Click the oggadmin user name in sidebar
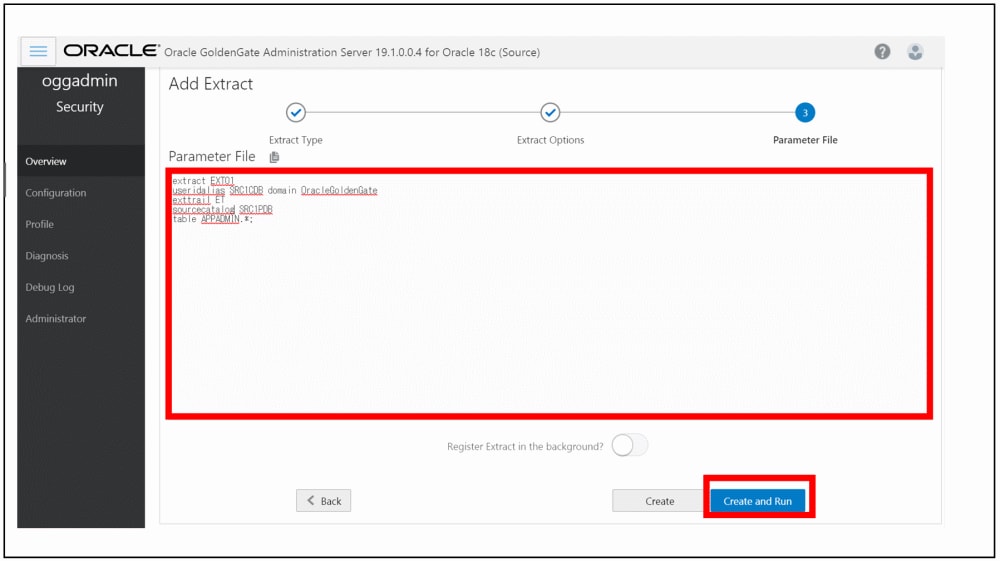 pyautogui.click(x=80, y=81)
